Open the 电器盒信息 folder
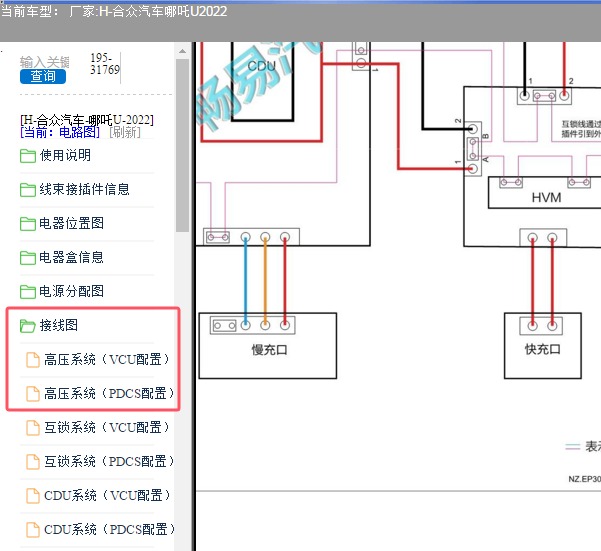The height and width of the screenshot is (551, 601). coord(72,257)
